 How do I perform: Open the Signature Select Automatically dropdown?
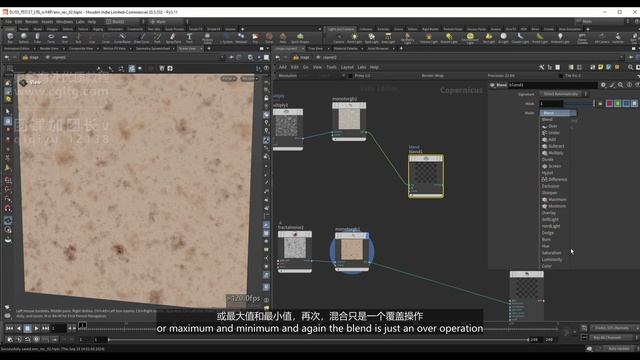click(563, 94)
